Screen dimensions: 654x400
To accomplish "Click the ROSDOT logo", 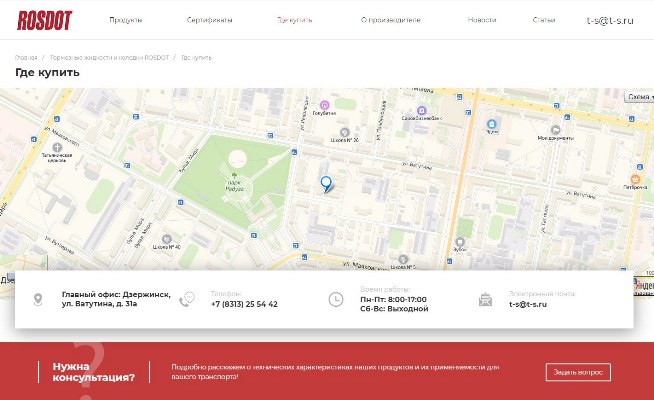I will [44, 20].
